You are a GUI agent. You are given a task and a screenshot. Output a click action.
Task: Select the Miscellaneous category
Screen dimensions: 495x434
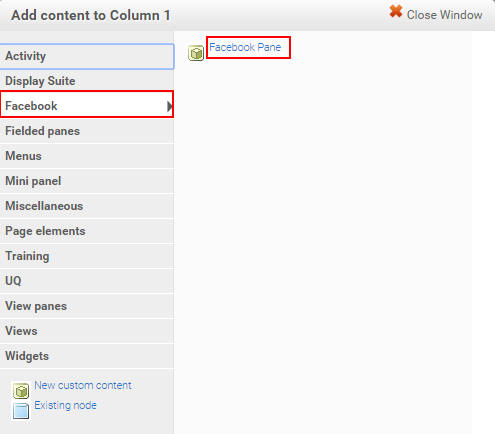(x=87, y=206)
